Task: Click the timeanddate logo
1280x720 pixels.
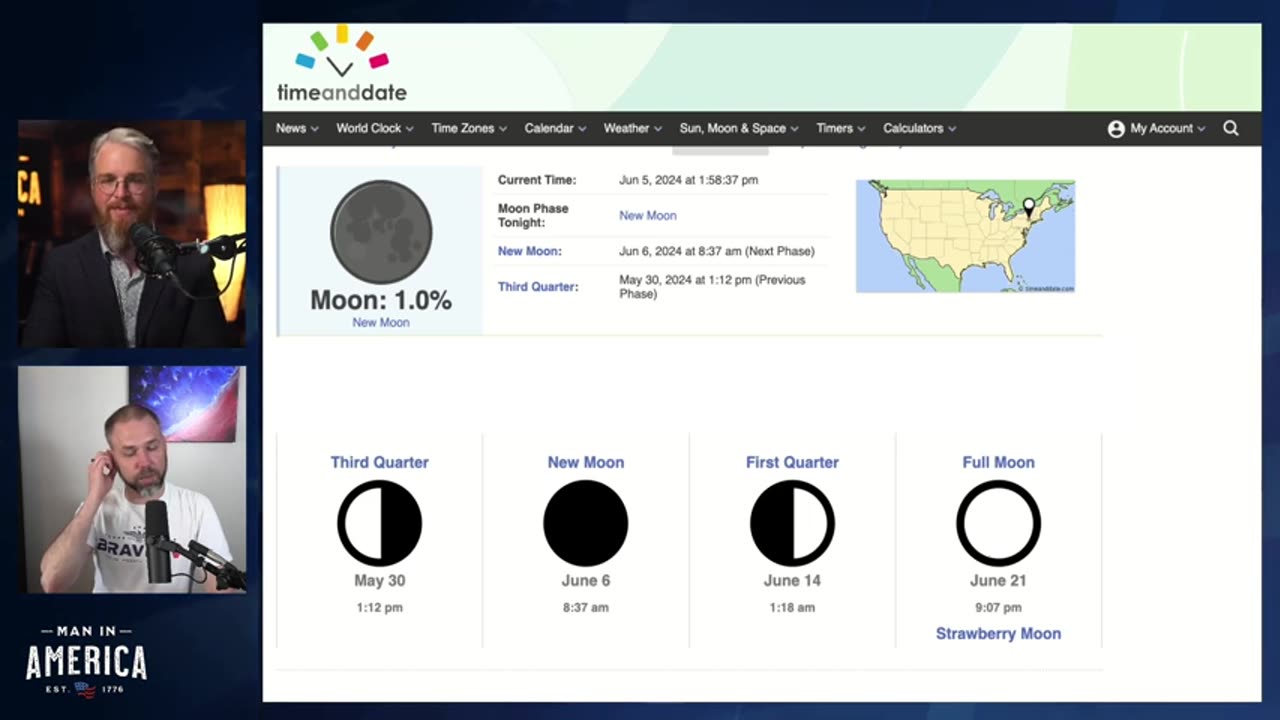Action: click(x=341, y=64)
